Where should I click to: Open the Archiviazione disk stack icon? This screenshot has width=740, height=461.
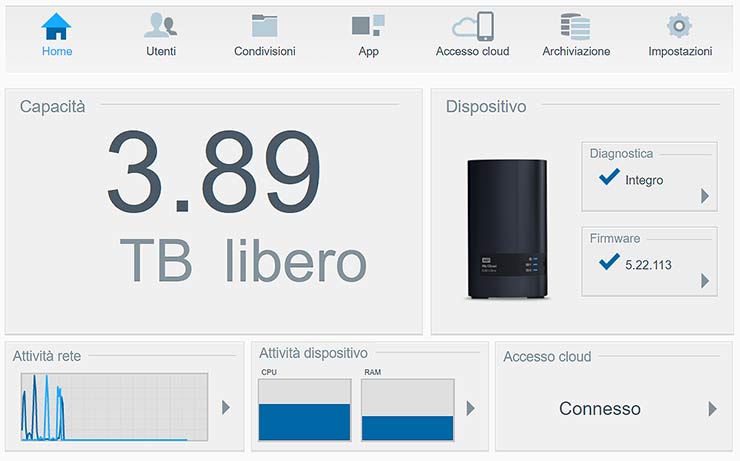point(576,25)
